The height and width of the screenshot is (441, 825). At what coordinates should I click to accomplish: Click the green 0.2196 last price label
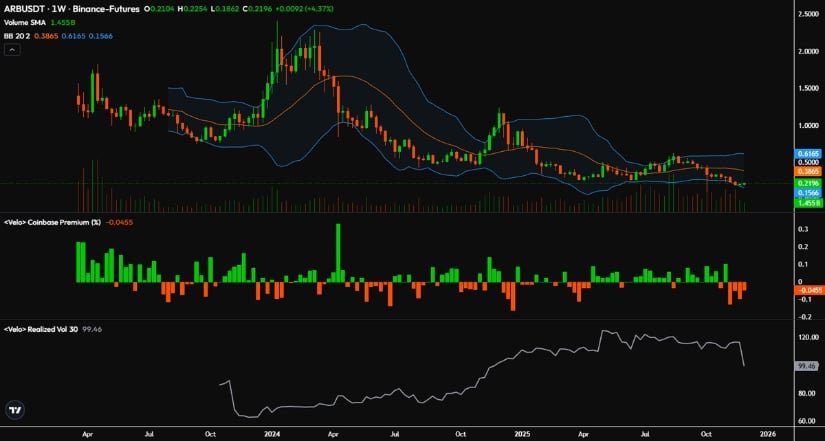[808, 184]
